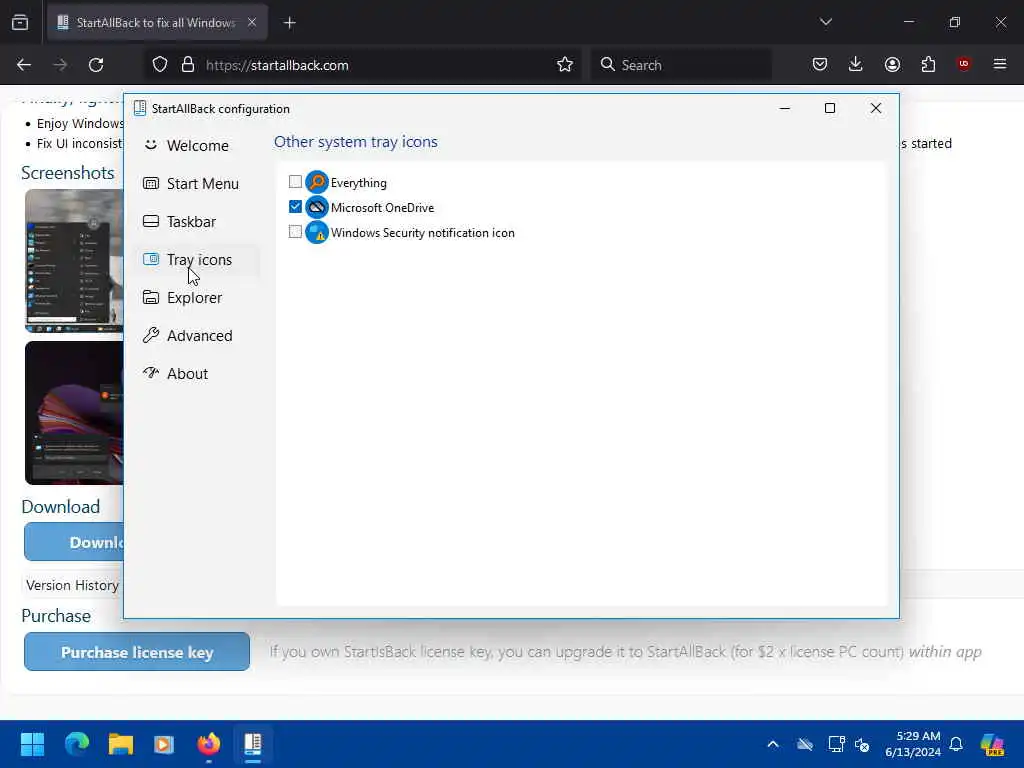Select the StartAllBack browser tab
The height and width of the screenshot is (768, 1024).
click(x=157, y=23)
